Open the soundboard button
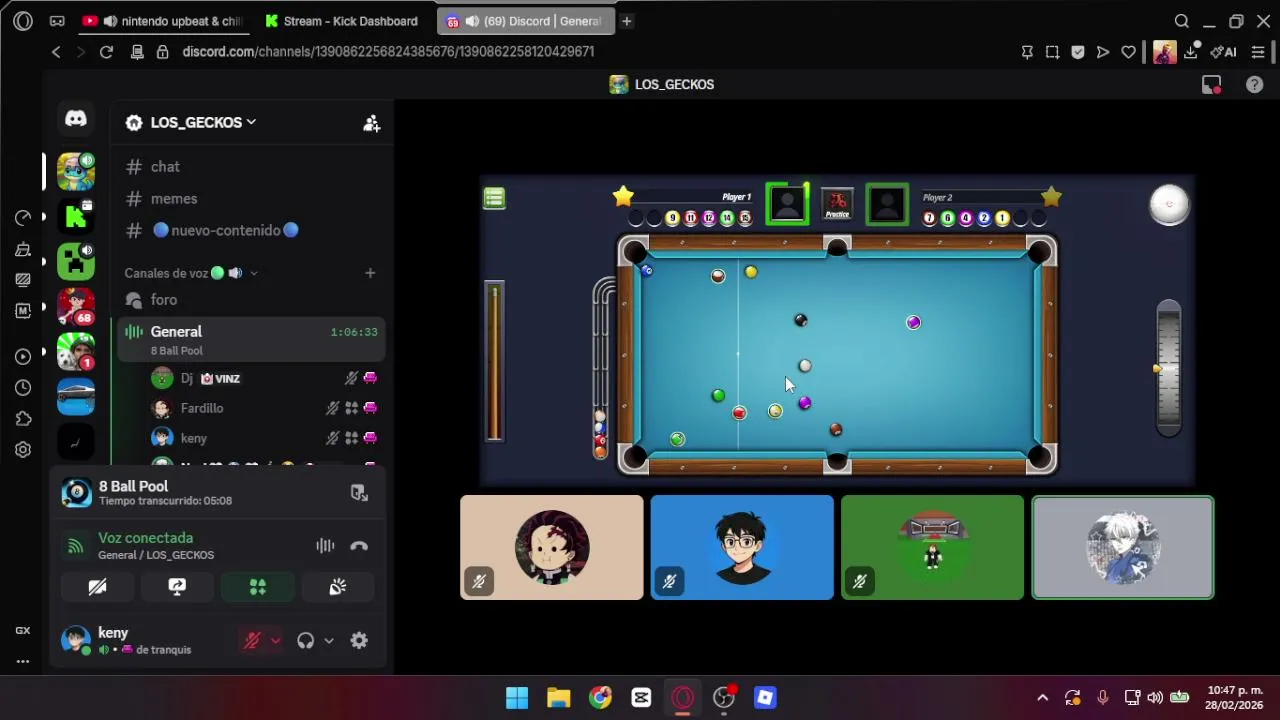The width and height of the screenshot is (1280, 720). tap(338, 587)
